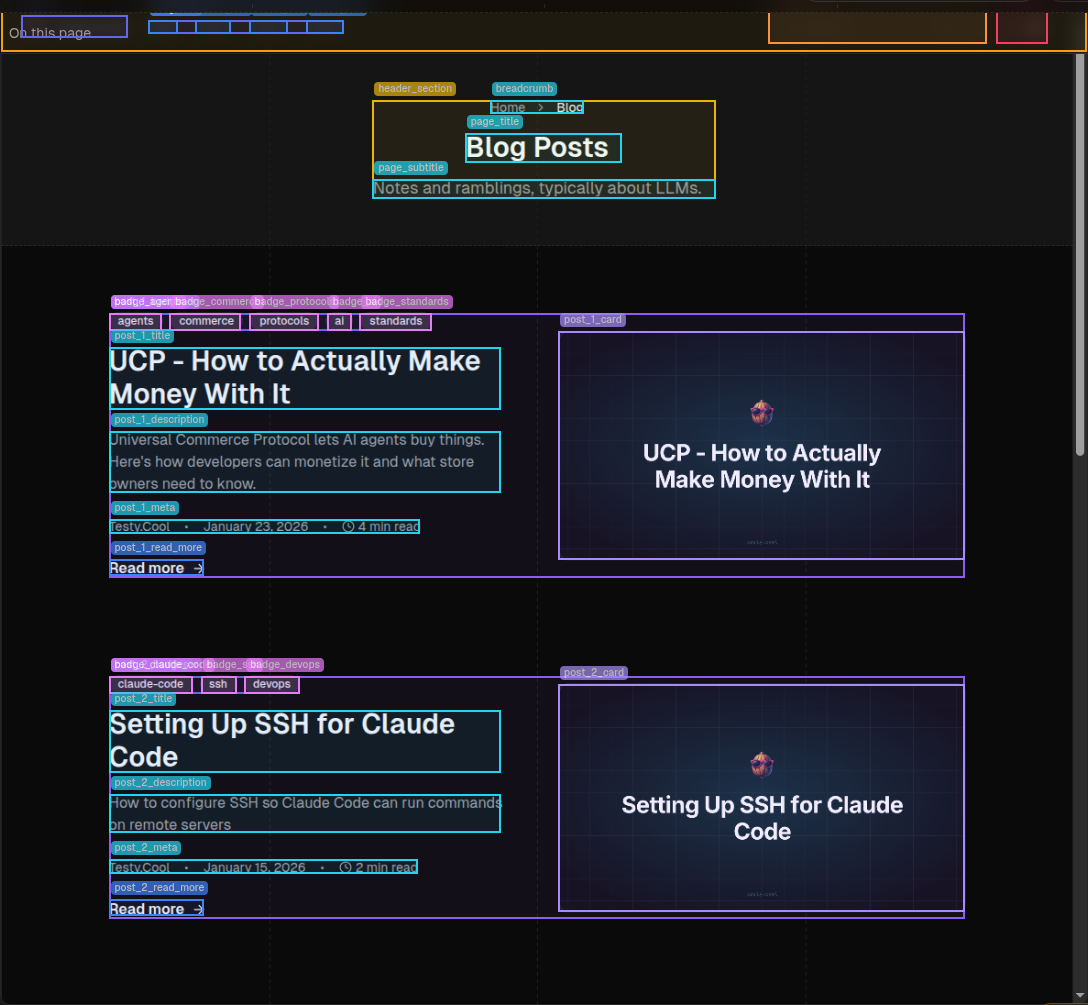Filter posts by the agents tag
The image size is (1088, 1005).
point(135,321)
